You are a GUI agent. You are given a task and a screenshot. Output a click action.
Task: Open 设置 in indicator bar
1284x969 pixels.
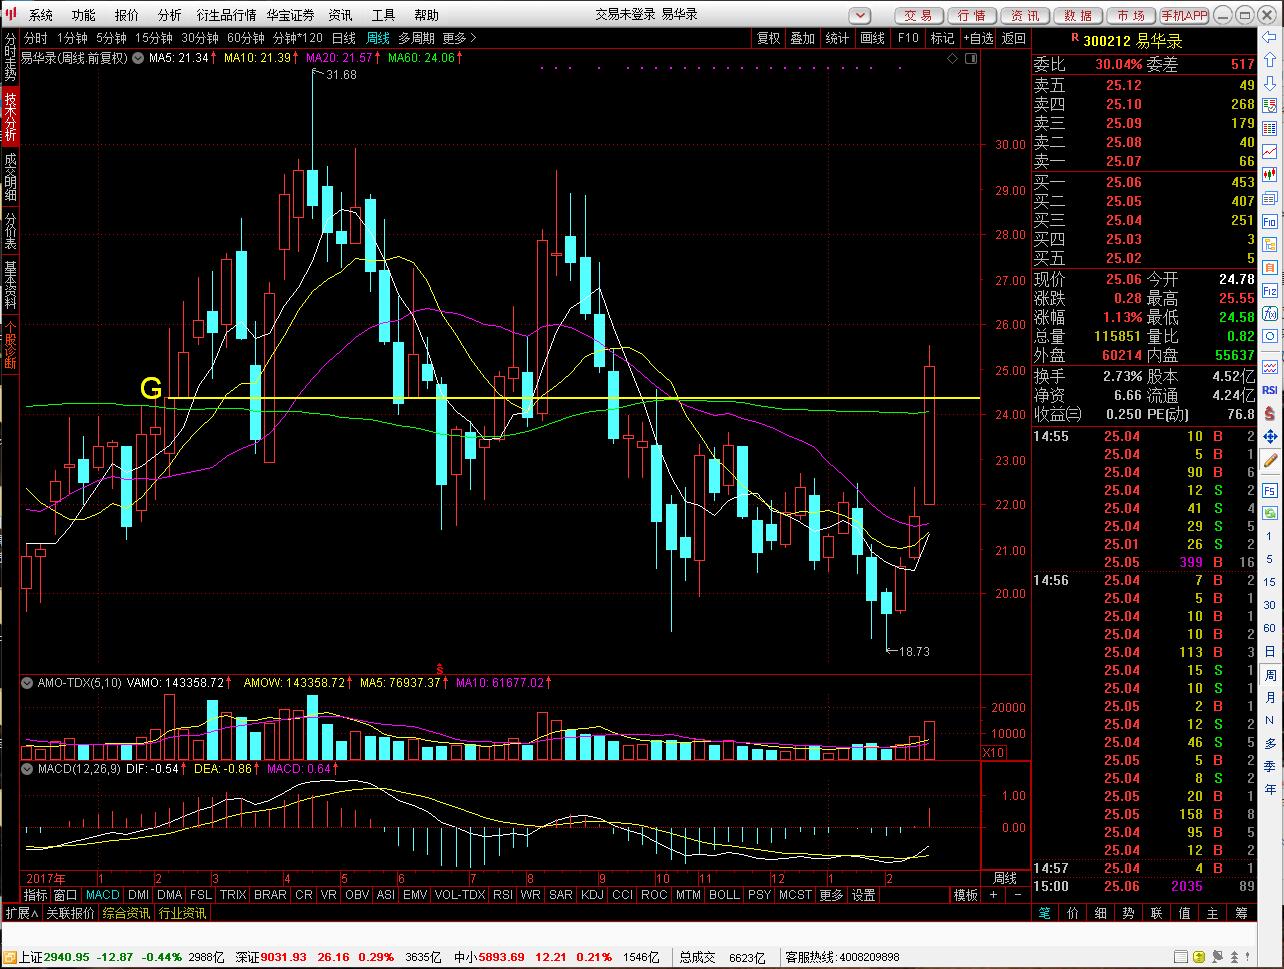[x=863, y=895]
